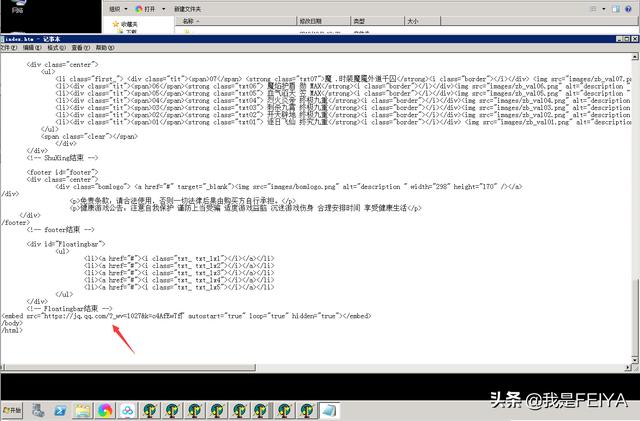Click the paragraph starting with 免责条款
640x421 pixels.
pos(183,201)
